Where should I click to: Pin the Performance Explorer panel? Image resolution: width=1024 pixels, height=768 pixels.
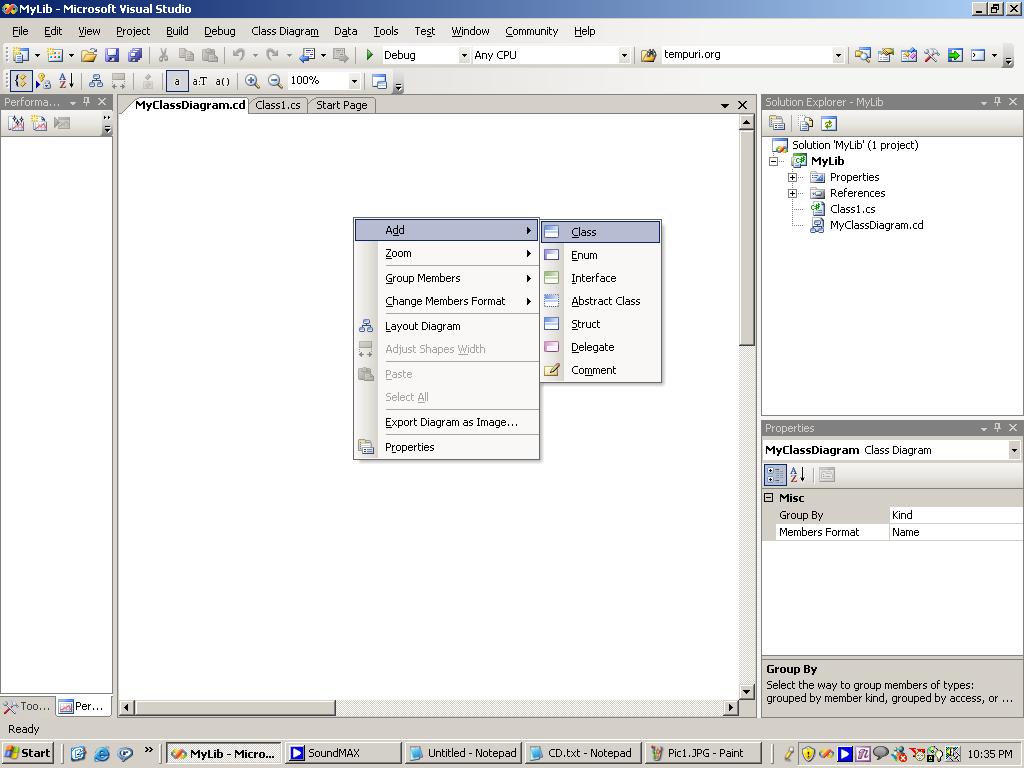[x=86, y=101]
